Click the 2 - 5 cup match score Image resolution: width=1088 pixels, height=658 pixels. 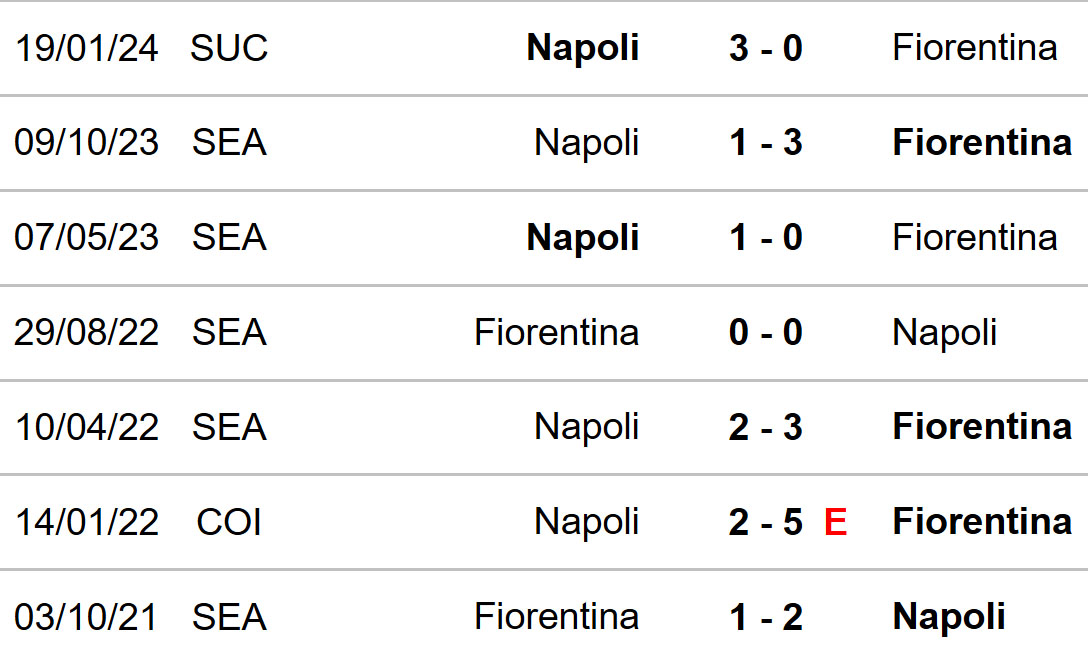pos(766,522)
